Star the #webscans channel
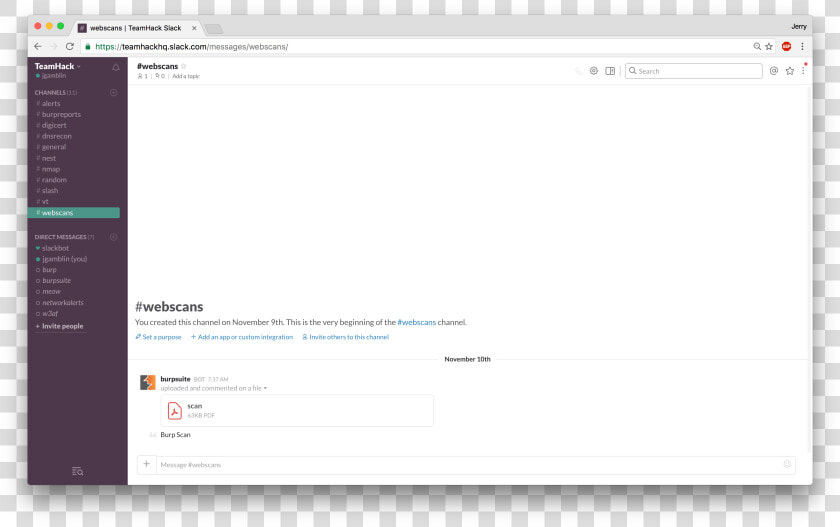This screenshot has width=840, height=527. point(184,66)
